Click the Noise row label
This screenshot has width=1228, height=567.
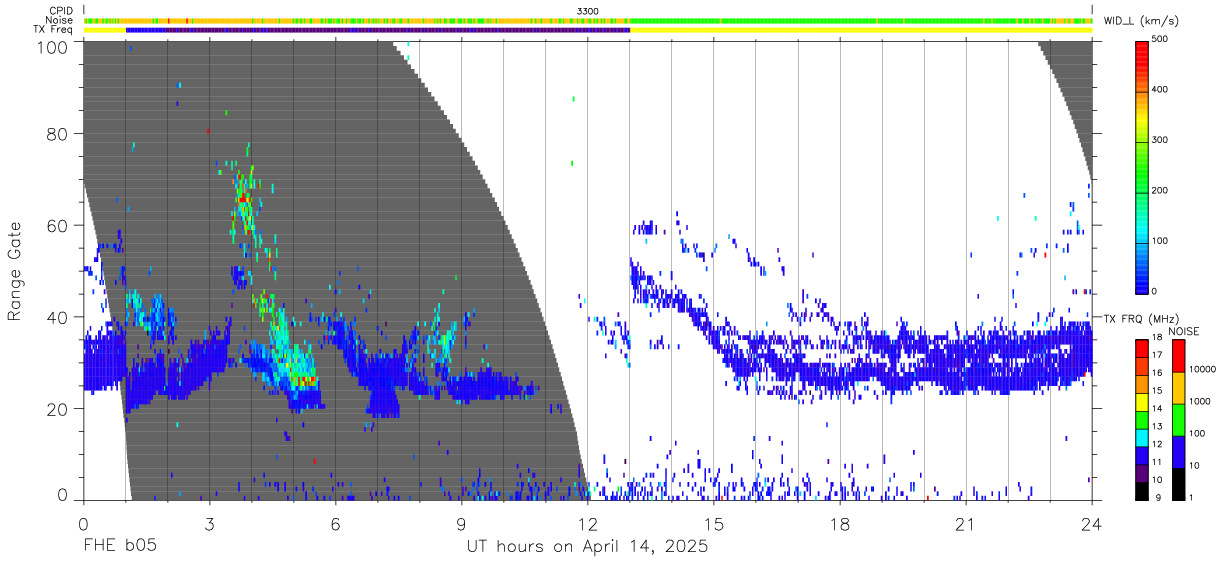click(60, 20)
